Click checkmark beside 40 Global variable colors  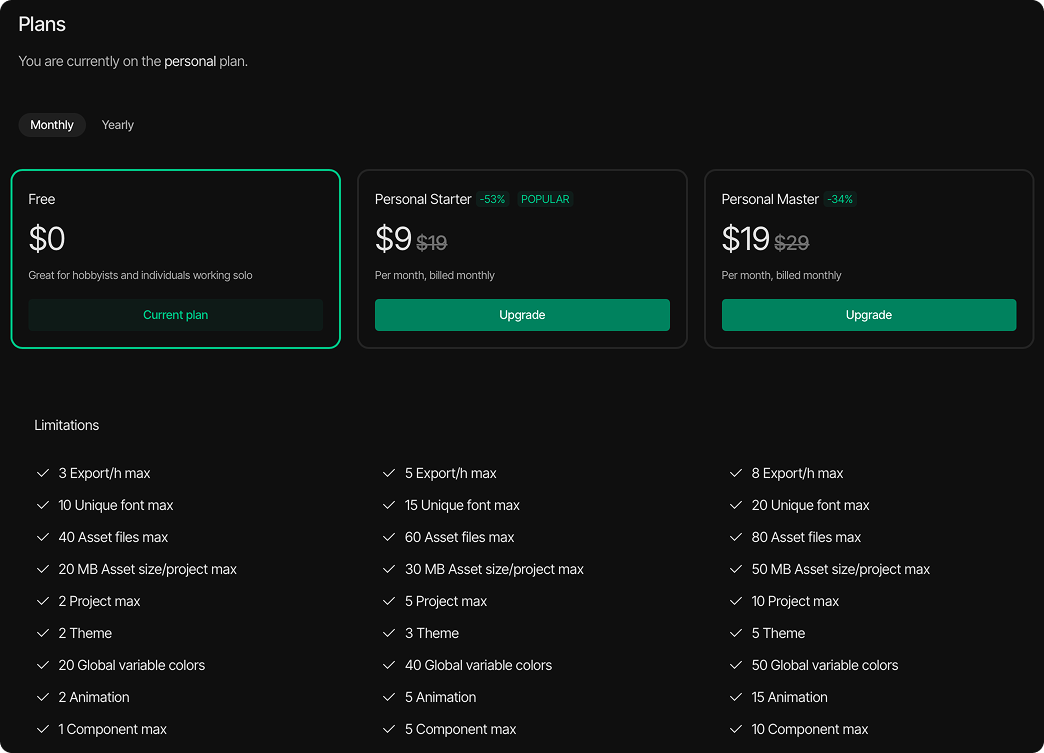click(x=390, y=665)
